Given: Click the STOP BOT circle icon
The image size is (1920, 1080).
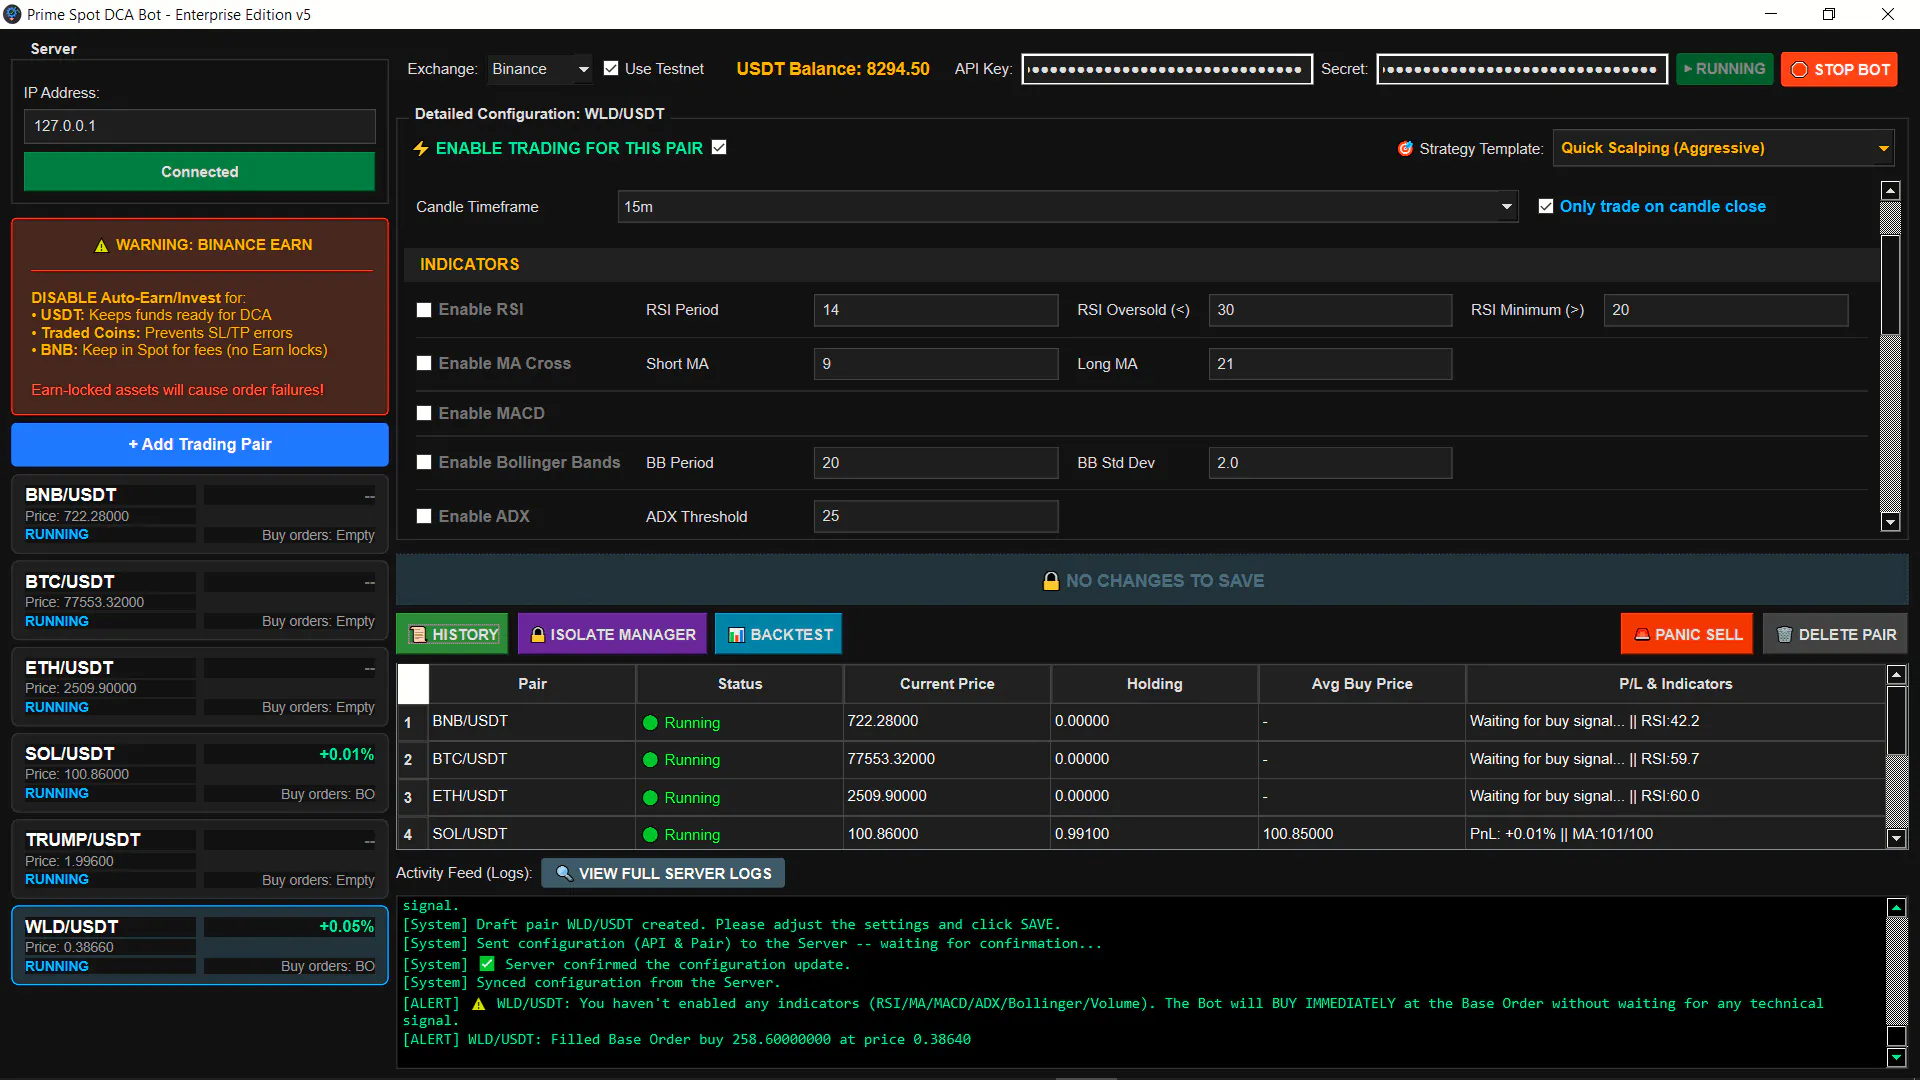Looking at the screenshot, I should point(1800,69).
